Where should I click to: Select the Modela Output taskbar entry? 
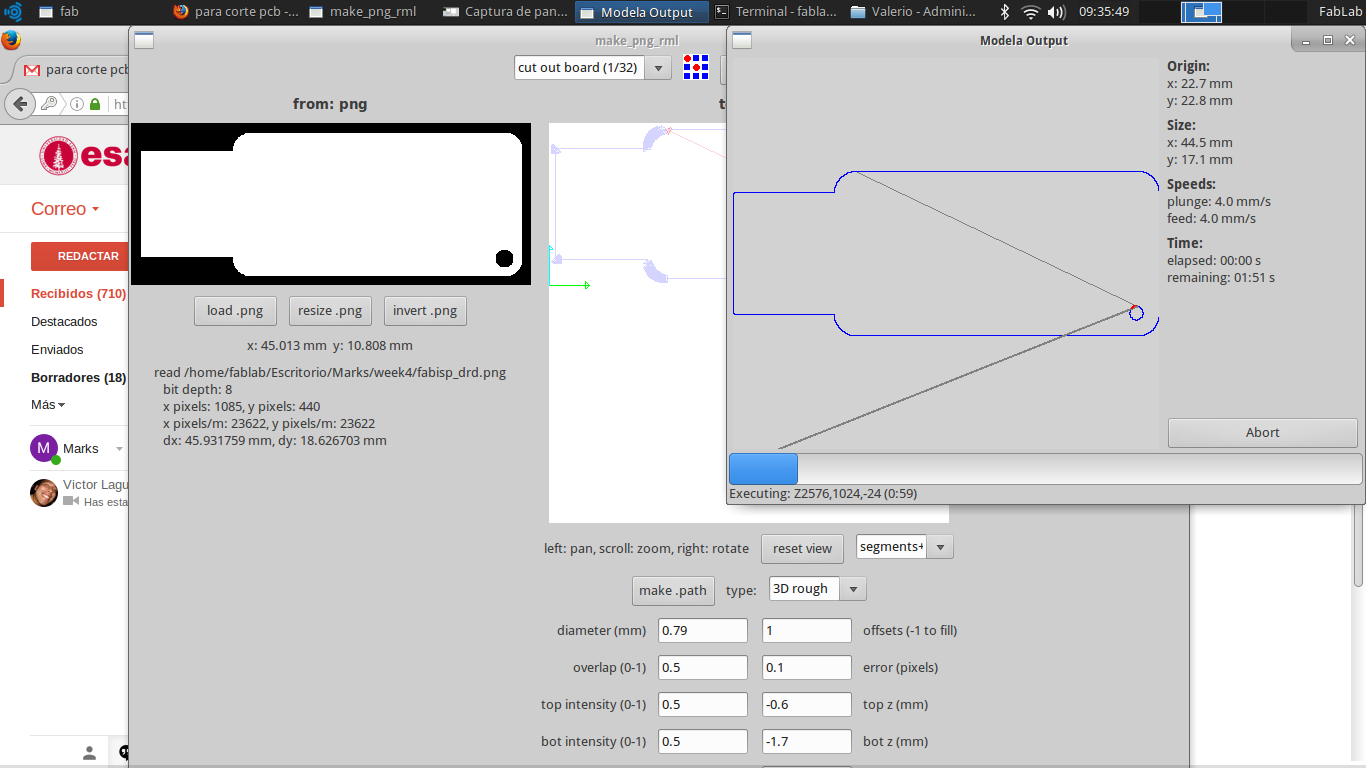coord(642,12)
